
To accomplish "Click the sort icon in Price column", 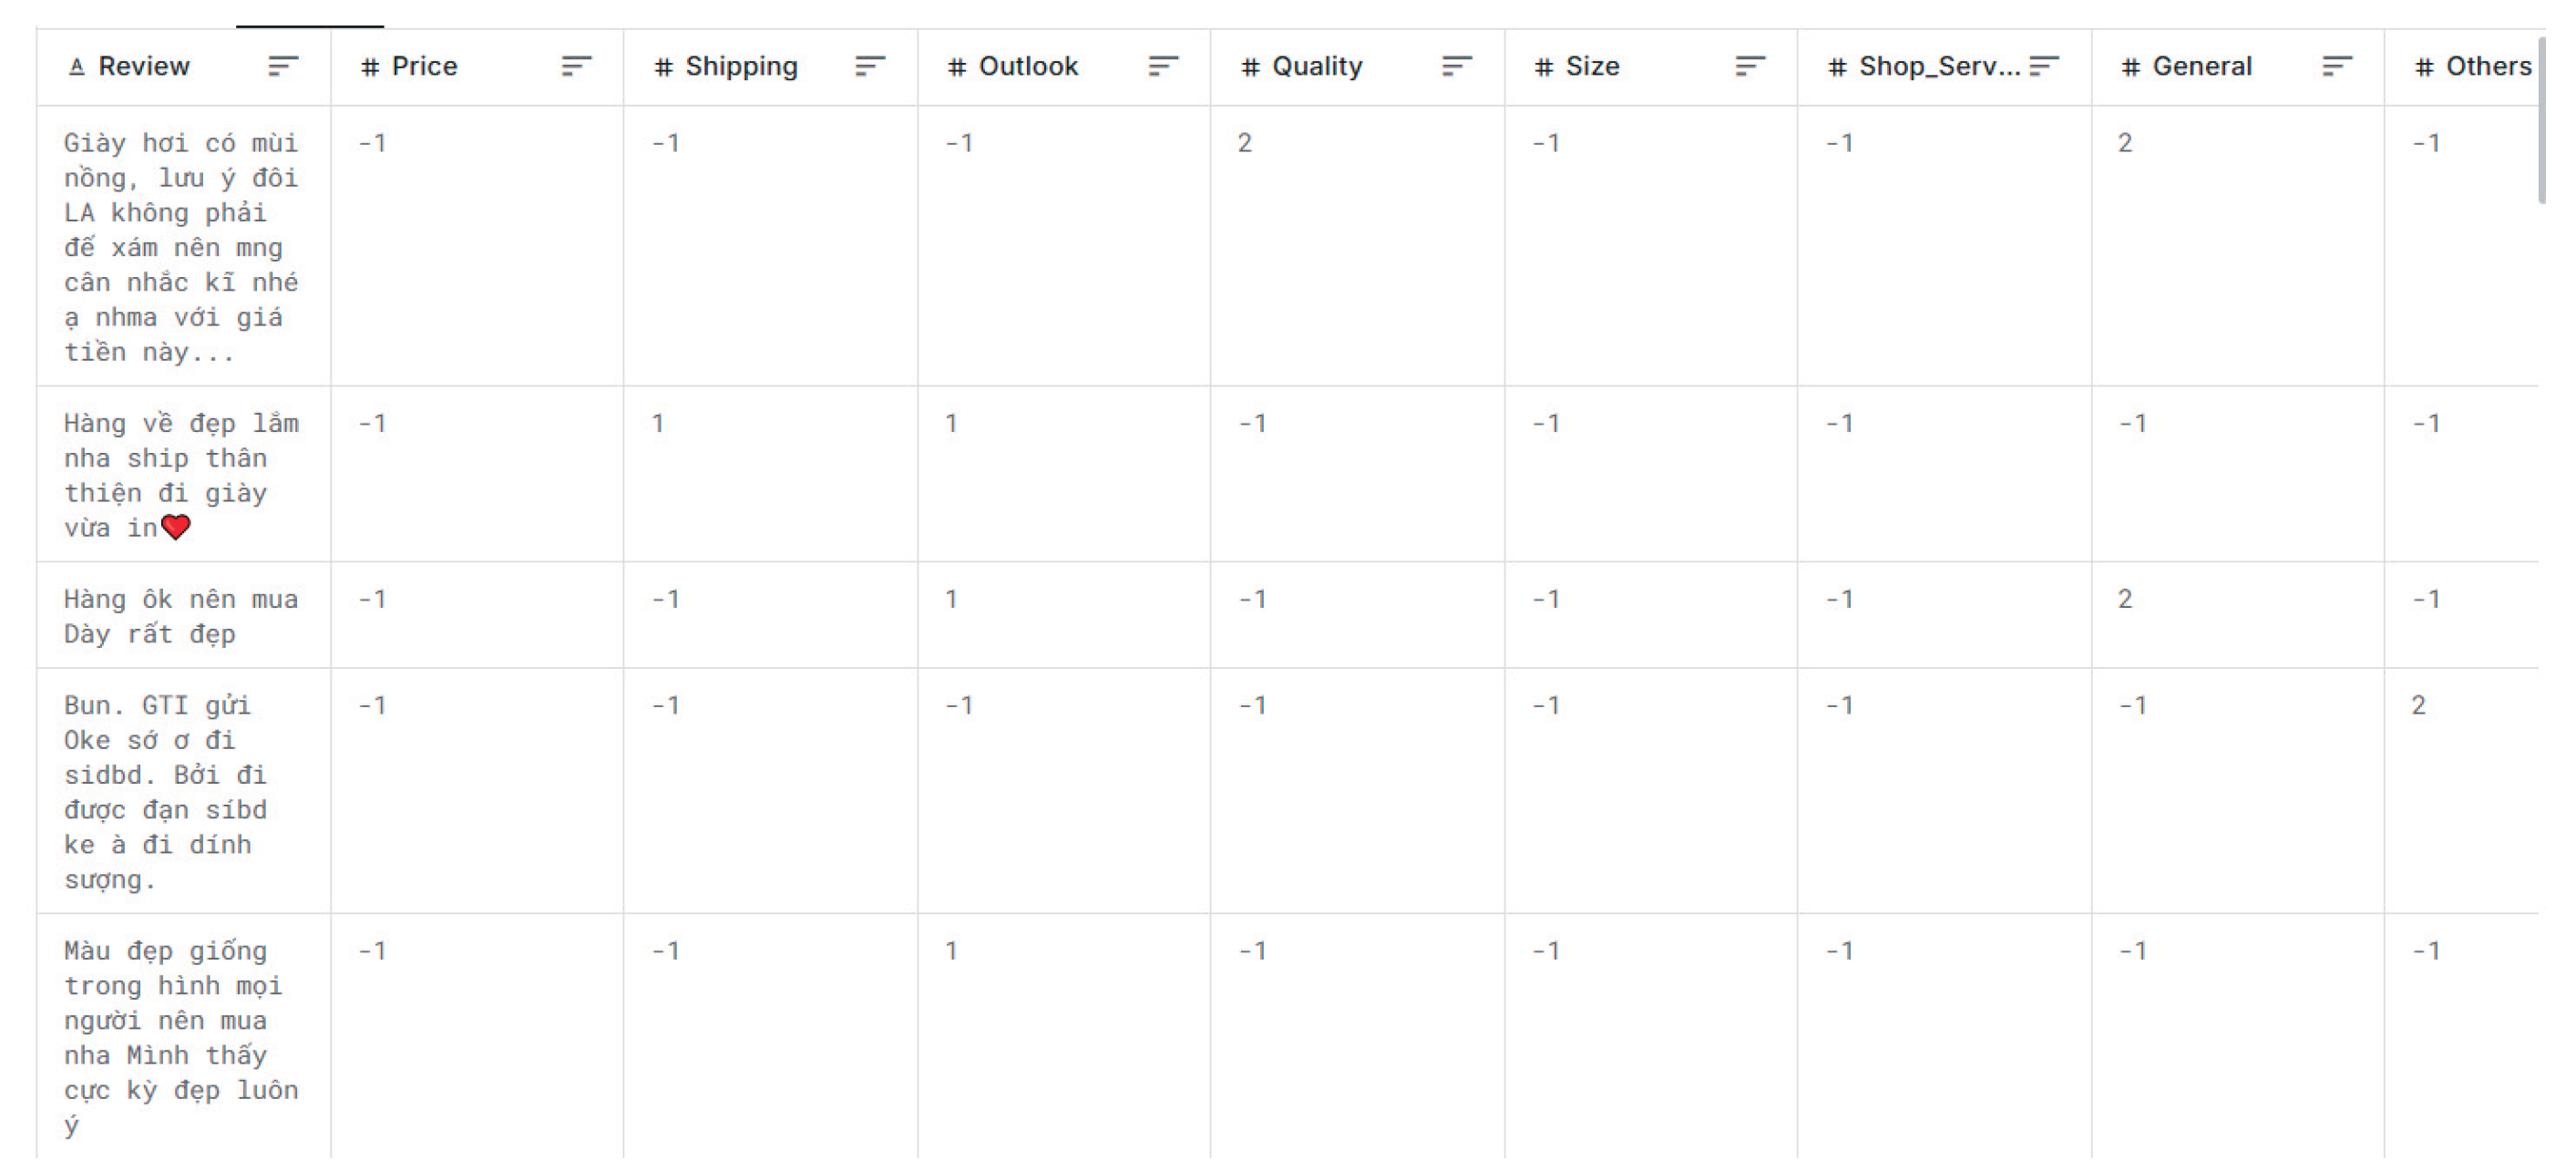I will coord(576,66).
